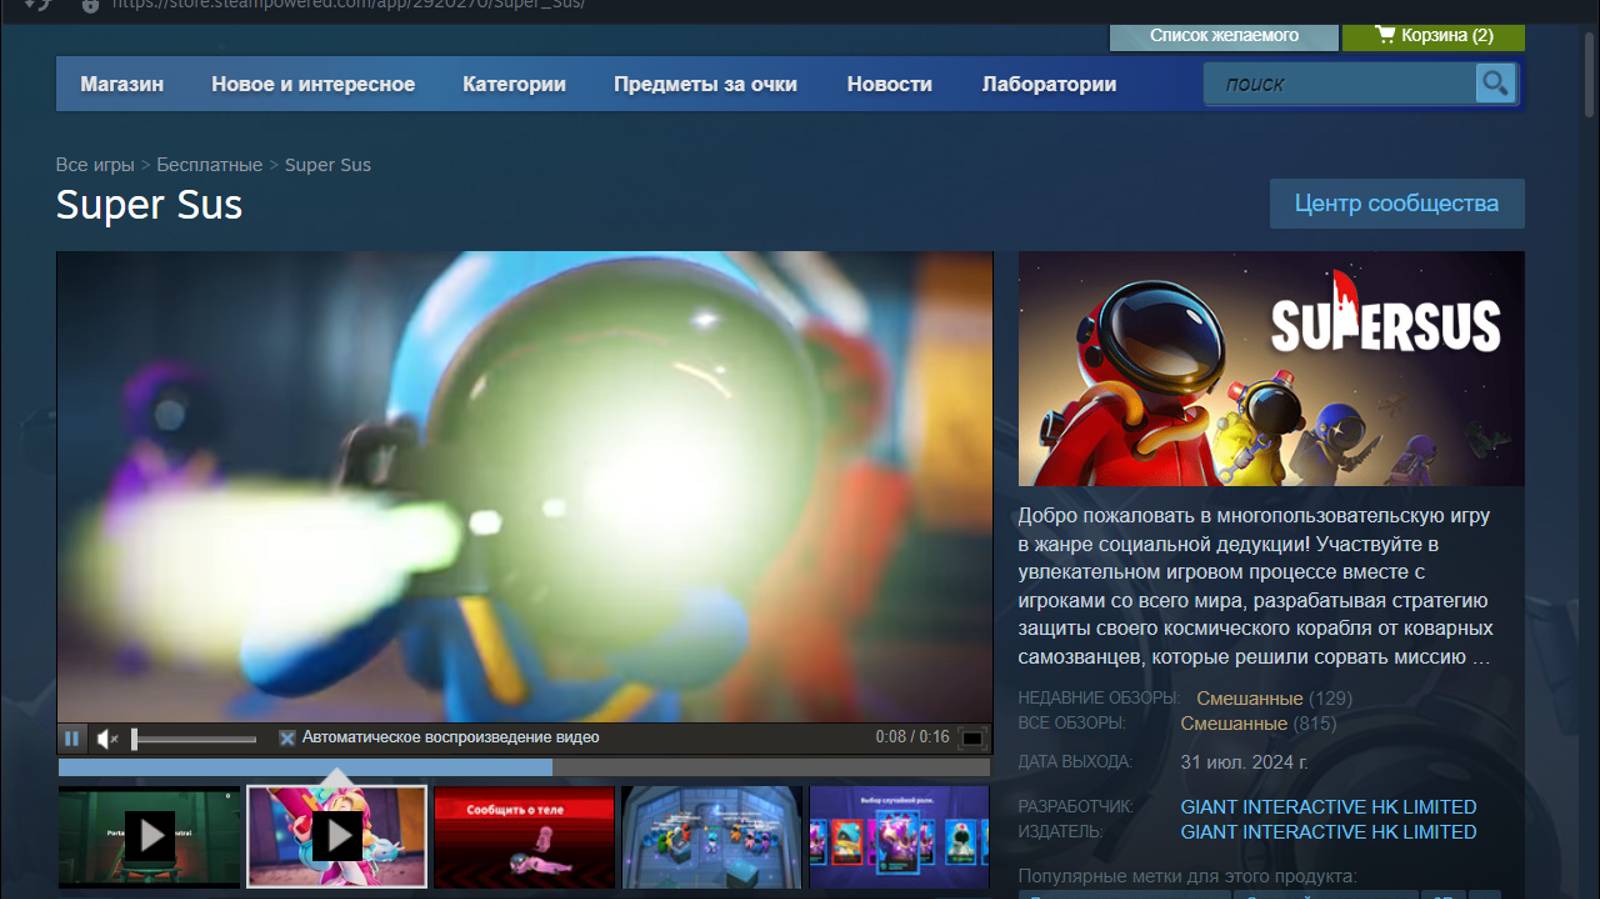Go to Все игры breadcrumb

point(95,165)
